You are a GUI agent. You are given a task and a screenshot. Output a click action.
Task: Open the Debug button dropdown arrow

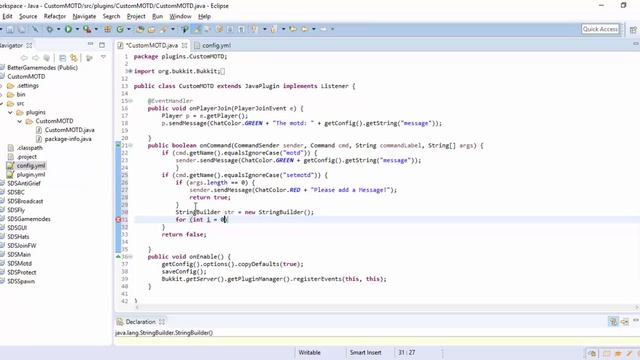(58, 29)
